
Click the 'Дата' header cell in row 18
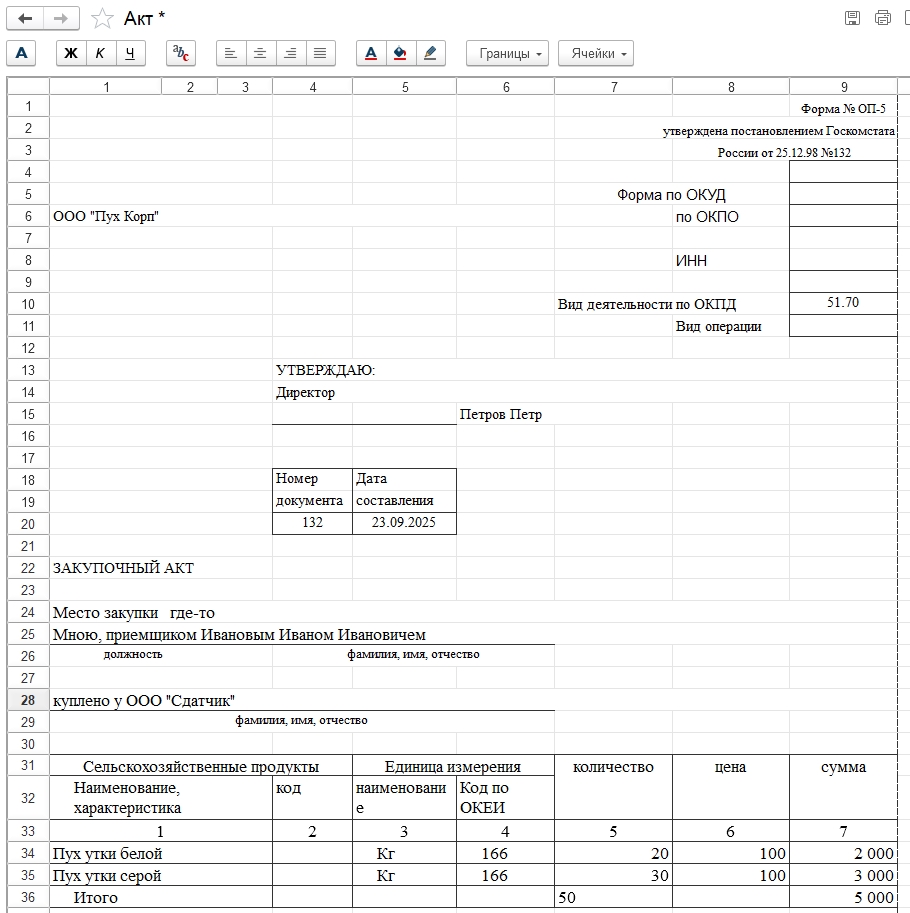pos(404,479)
